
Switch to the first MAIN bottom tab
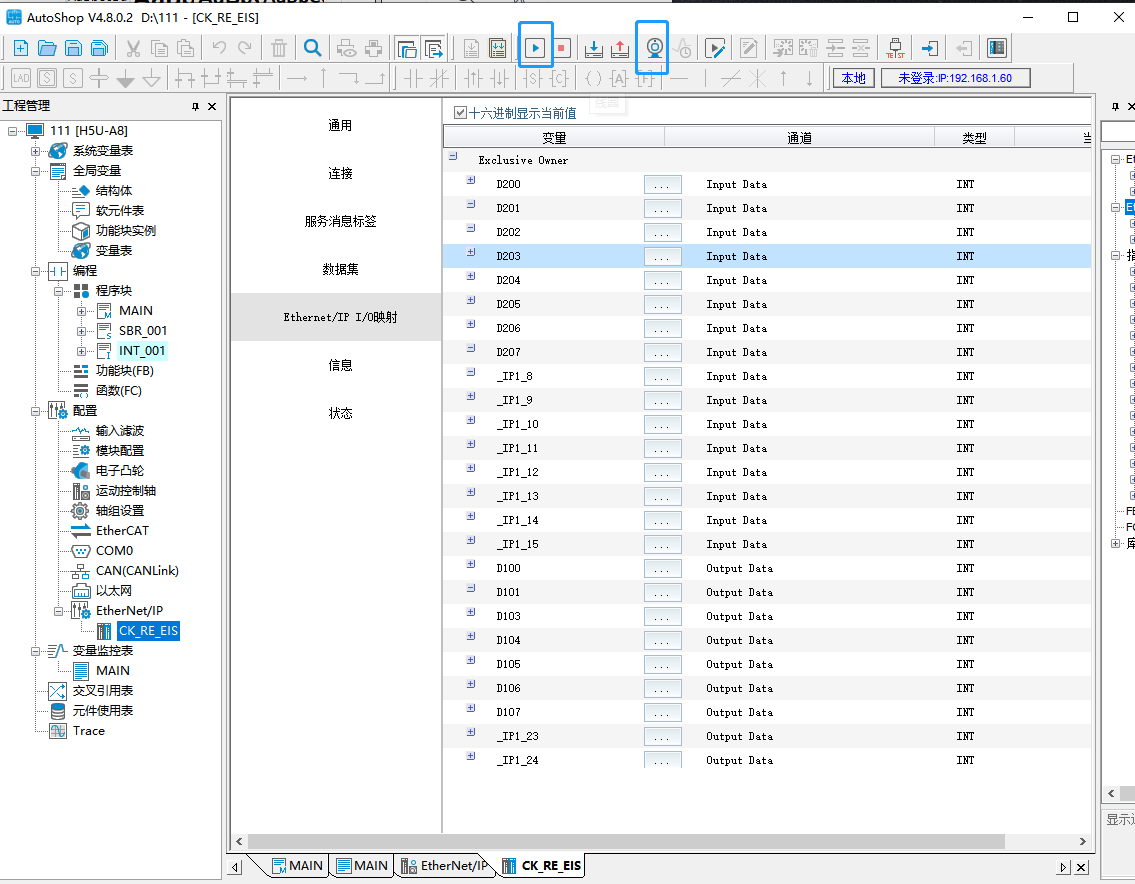[297, 866]
